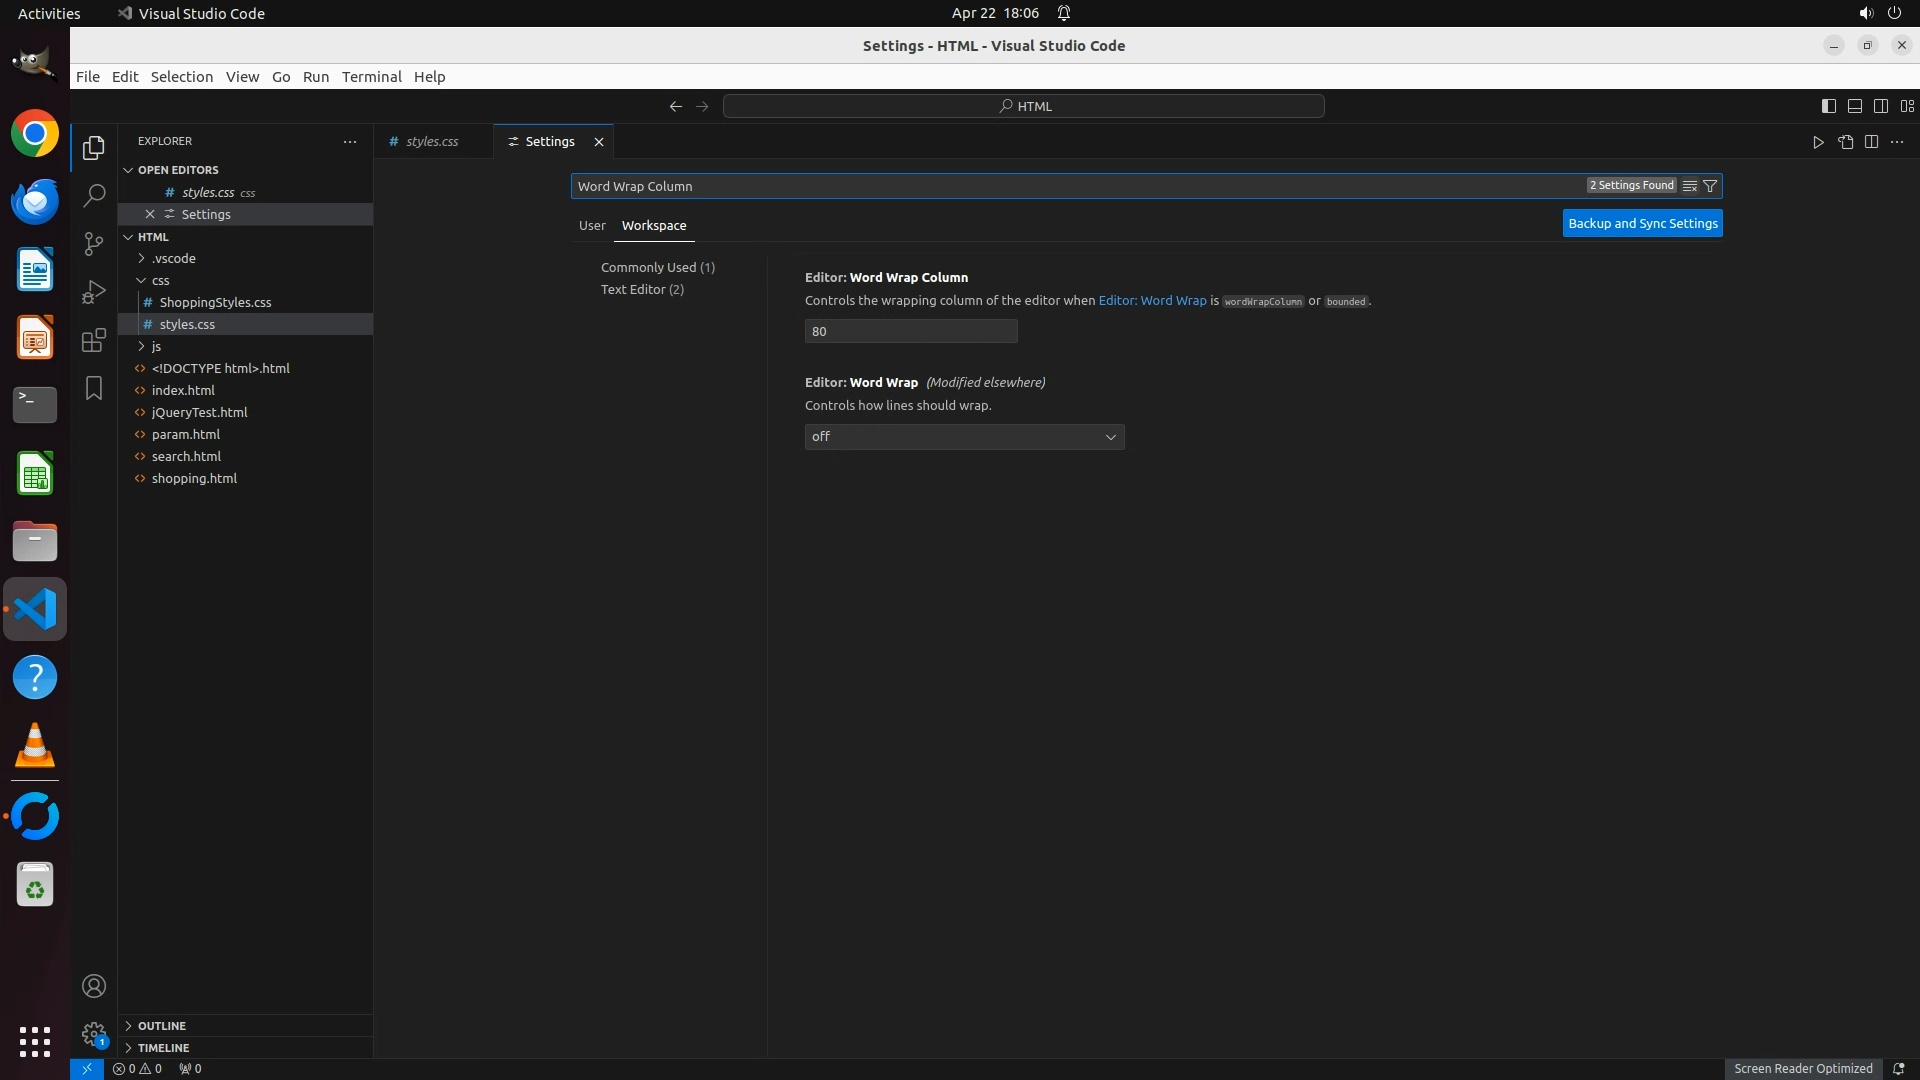The width and height of the screenshot is (1920, 1080).
Task: Open Run and Debug view
Action: (x=94, y=292)
